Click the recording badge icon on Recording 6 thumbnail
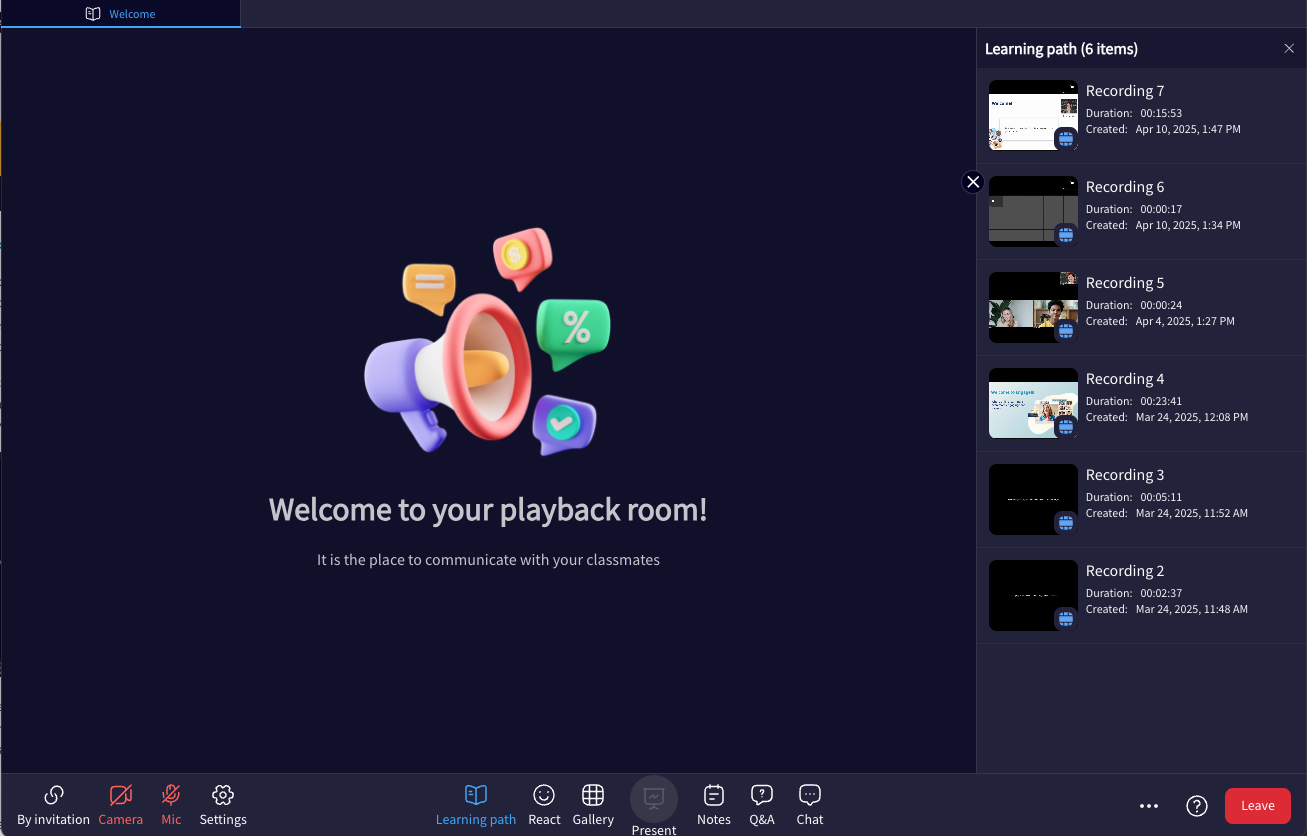Viewport: 1307px width, 836px height. [x=1066, y=235]
